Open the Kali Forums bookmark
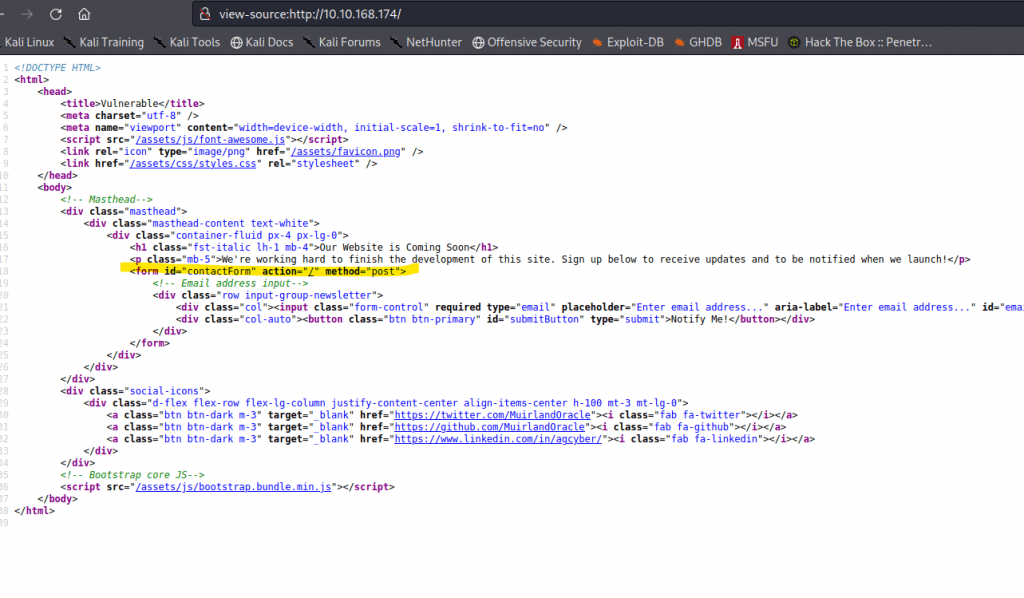 (342, 42)
